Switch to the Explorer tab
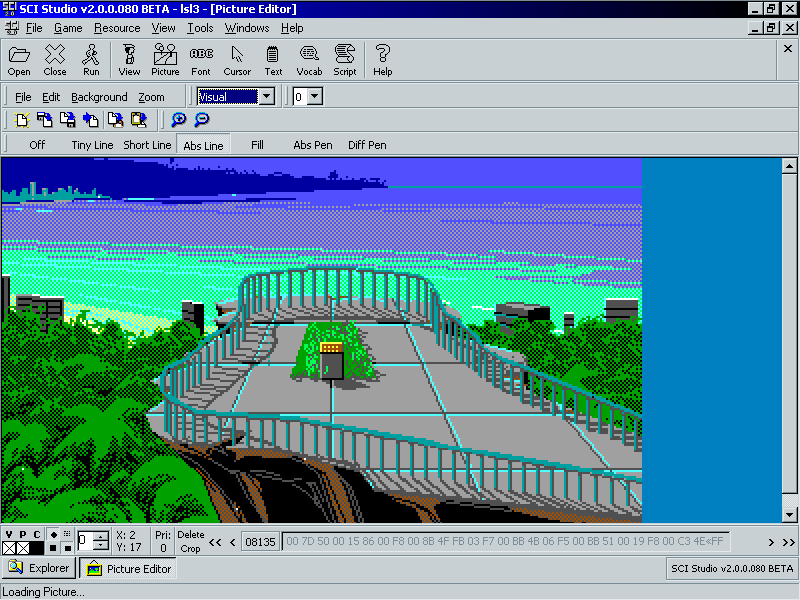 (39, 569)
